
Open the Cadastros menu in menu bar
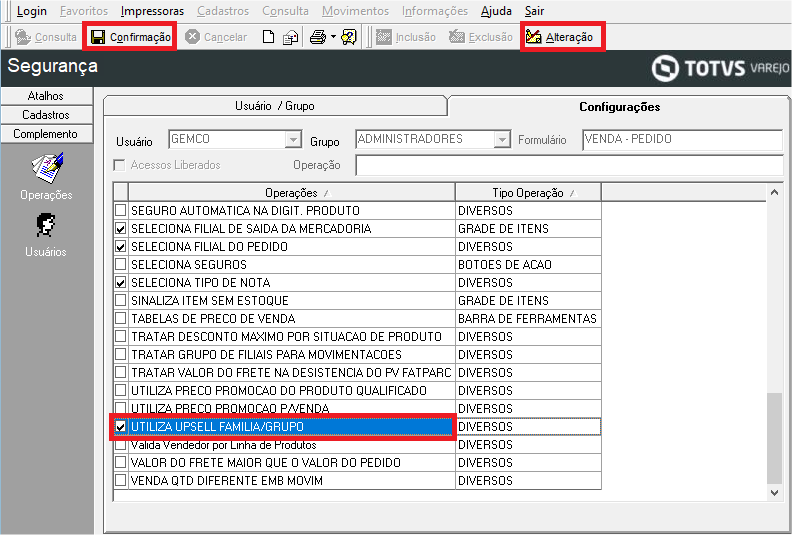(x=223, y=11)
